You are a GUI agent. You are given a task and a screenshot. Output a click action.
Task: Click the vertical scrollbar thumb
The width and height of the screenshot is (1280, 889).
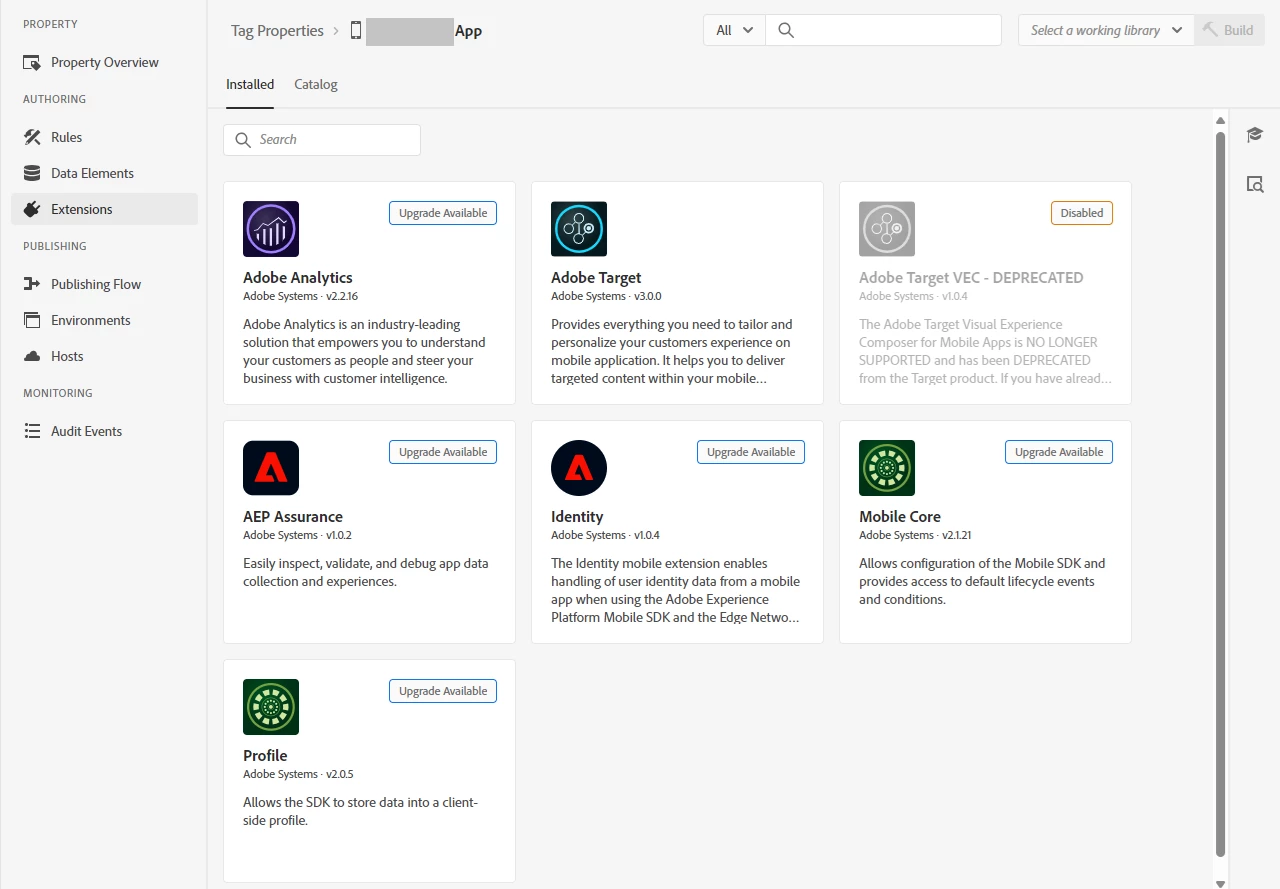point(1220,494)
